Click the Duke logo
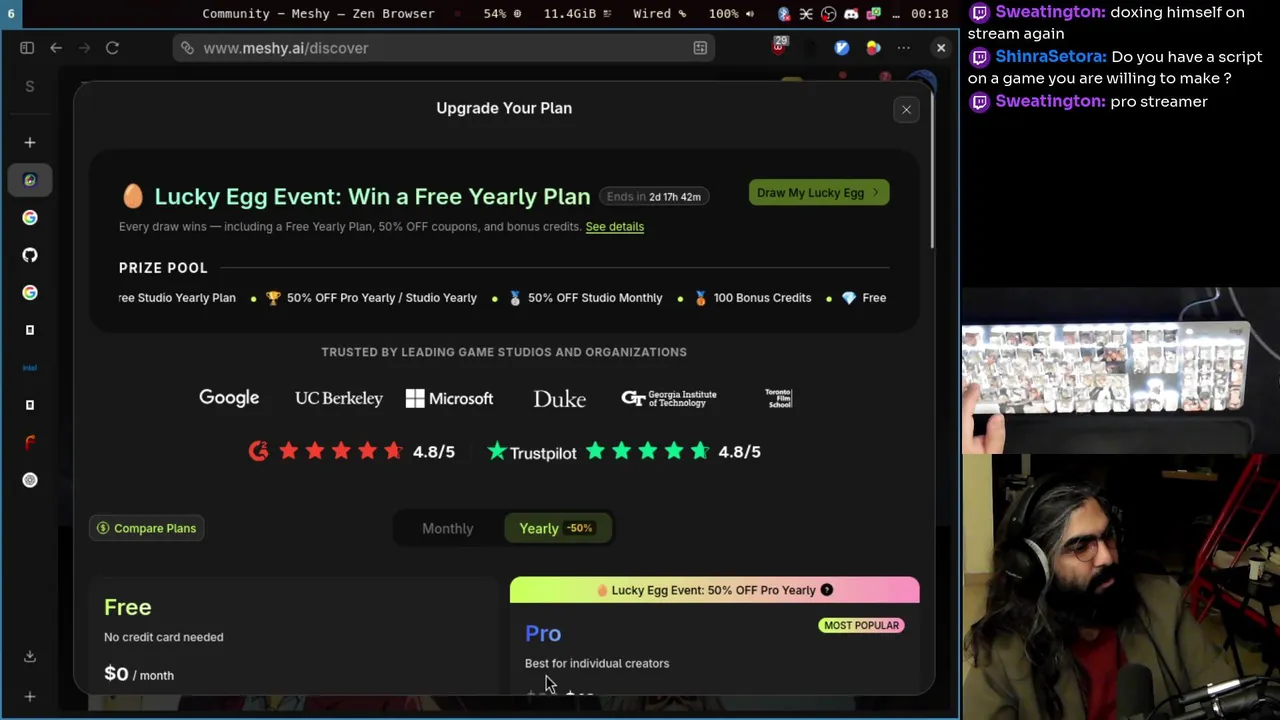The width and height of the screenshot is (1280, 720). 559,399
